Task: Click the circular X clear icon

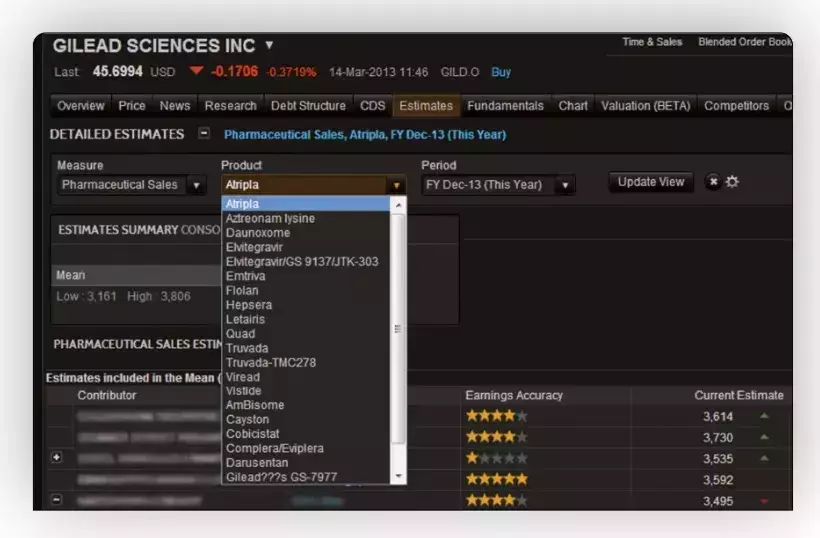Action: click(713, 181)
